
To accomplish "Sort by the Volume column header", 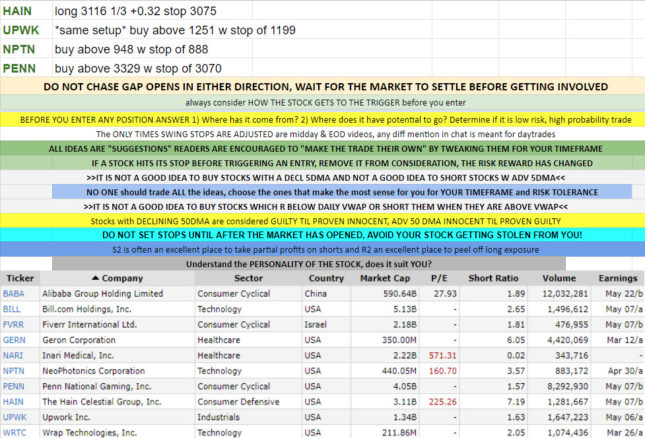I will point(559,278).
